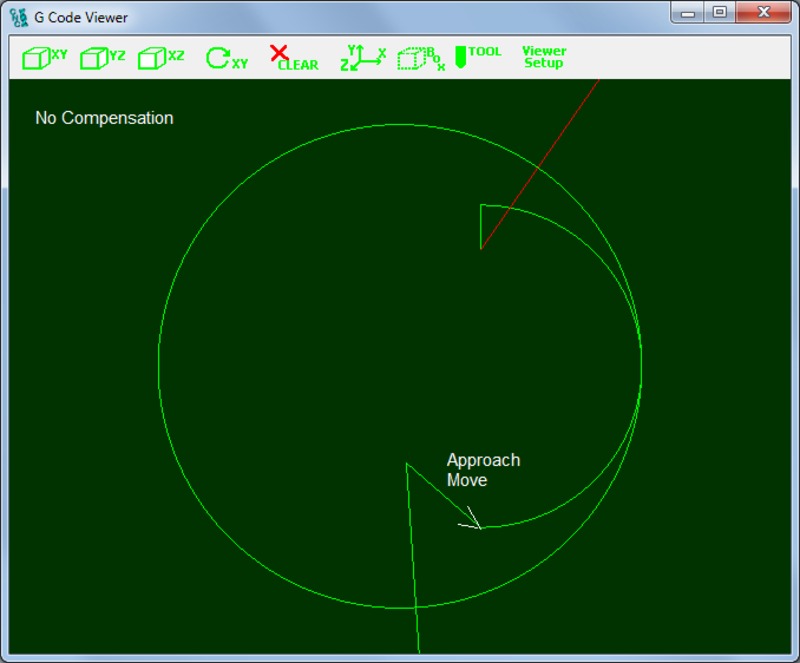The height and width of the screenshot is (663, 800).
Task: Clear the toolpath with the red X
Action: (293, 58)
